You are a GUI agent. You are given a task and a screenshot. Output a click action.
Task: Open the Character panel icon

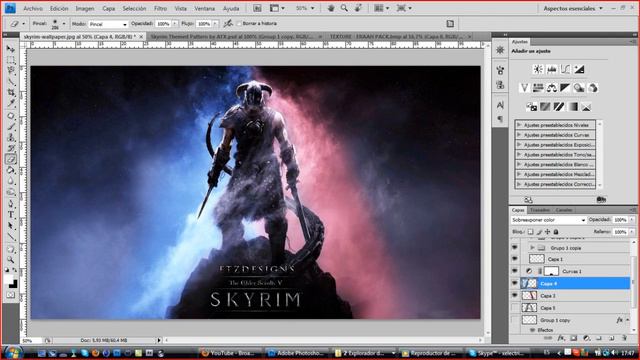(500, 105)
